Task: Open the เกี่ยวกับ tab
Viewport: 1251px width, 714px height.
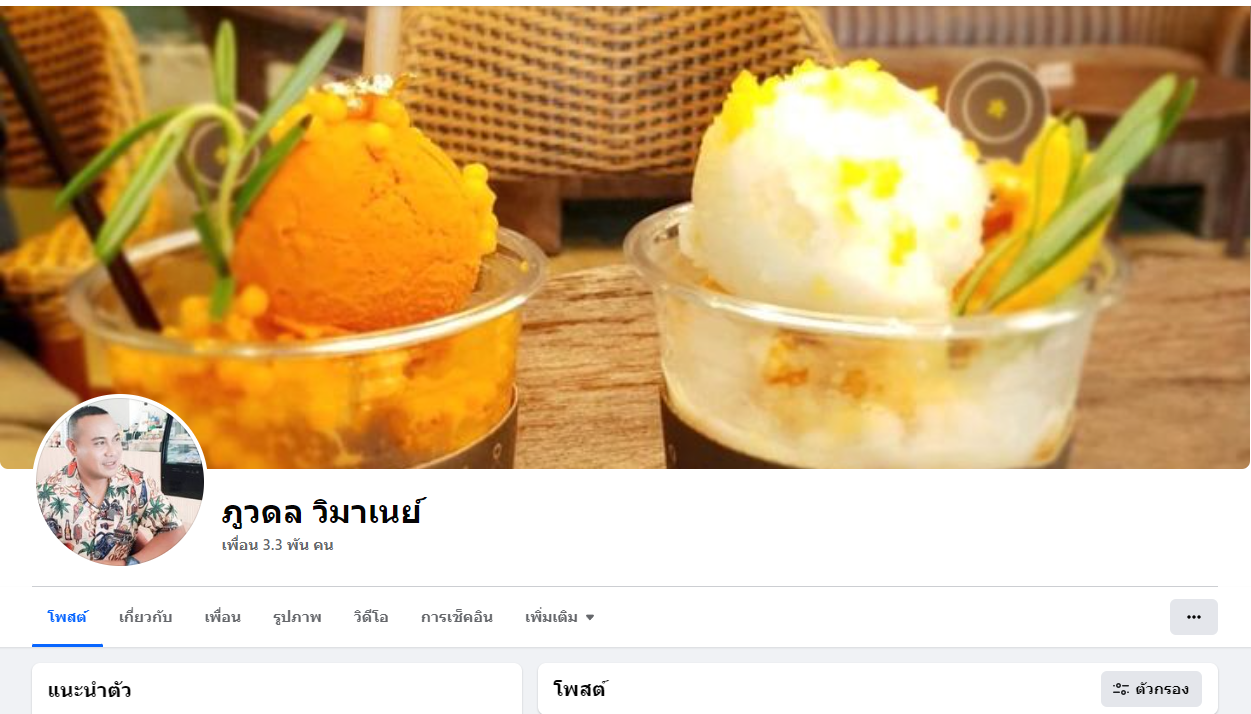Action: (x=145, y=617)
